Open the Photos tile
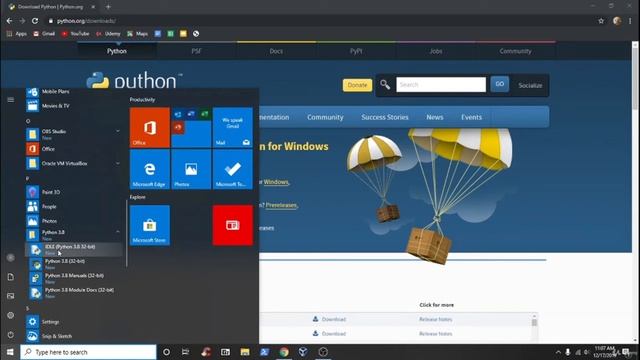 [x=191, y=169]
